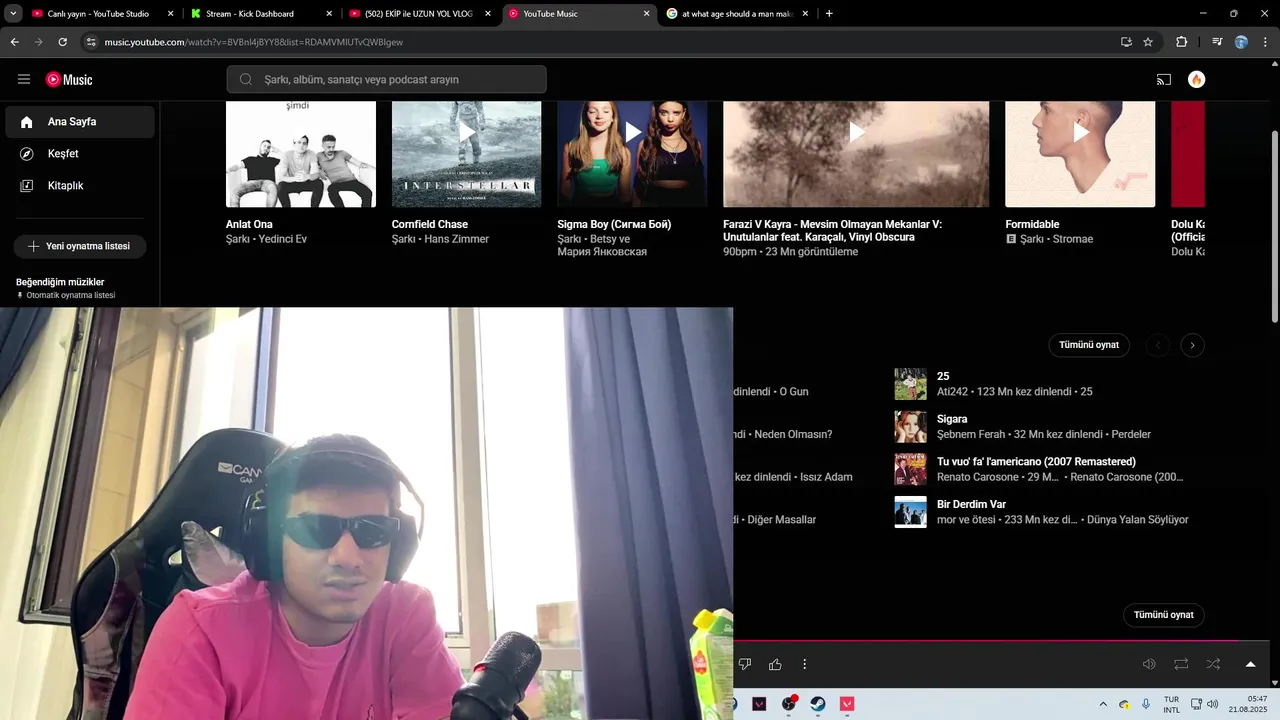
Task: Open the Hans Zimmer artist link
Action: (456, 239)
